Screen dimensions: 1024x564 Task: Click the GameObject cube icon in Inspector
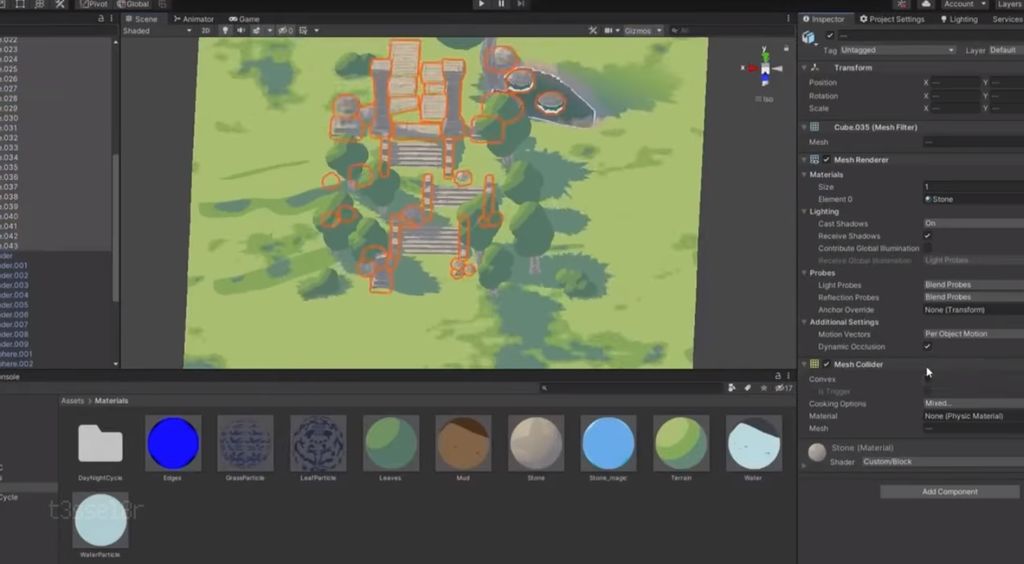click(809, 37)
